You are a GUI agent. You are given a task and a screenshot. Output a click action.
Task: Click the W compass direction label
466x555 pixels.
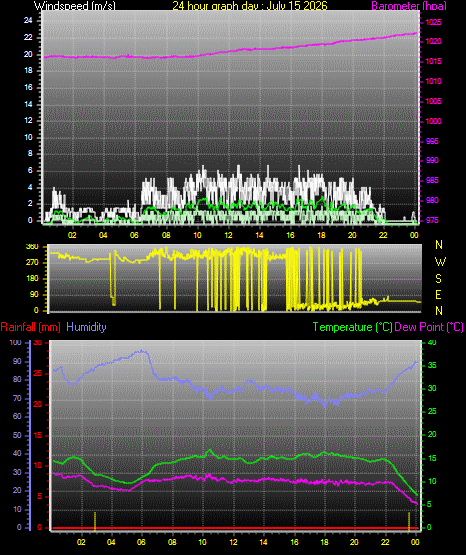coord(440,262)
